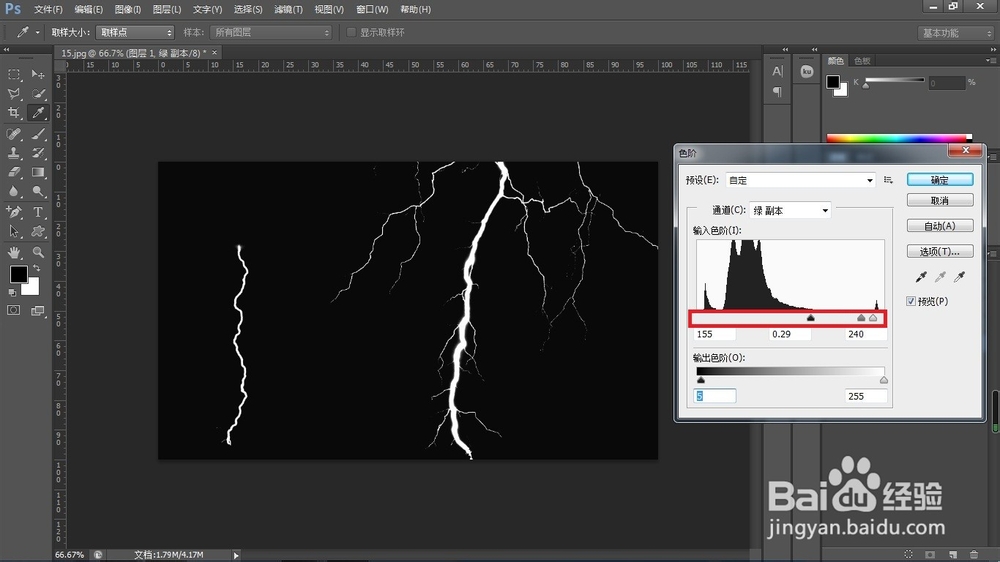Select the Move tool
Image resolution: width=1000 pixels, height=562 pixels.
(x=38, y=75)
